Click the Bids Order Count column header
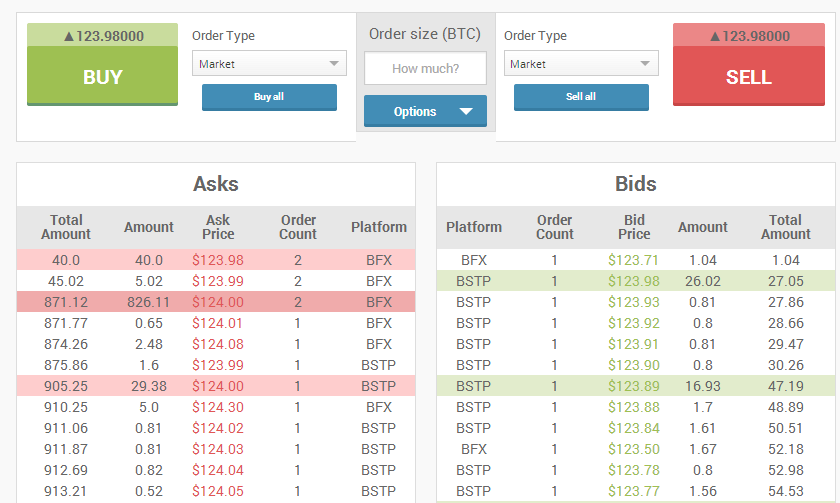This screenshot has width=840, height=503. [x=555, y=227]
